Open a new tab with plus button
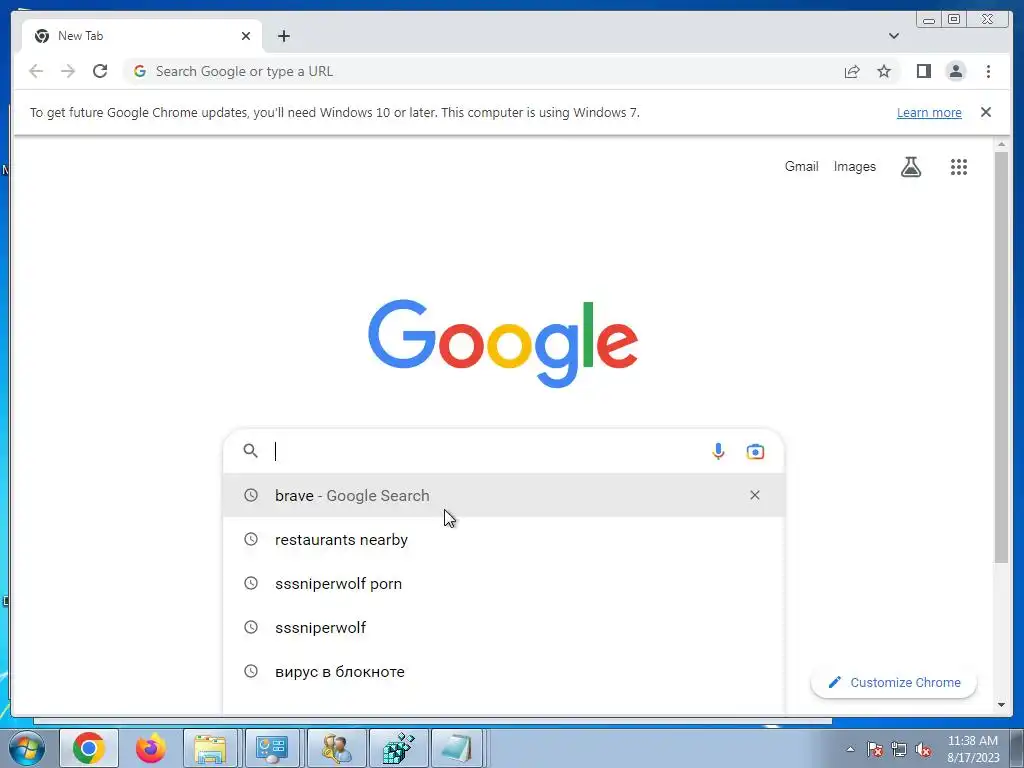Viewport: 1024px width, 768px height. point(283,36)
